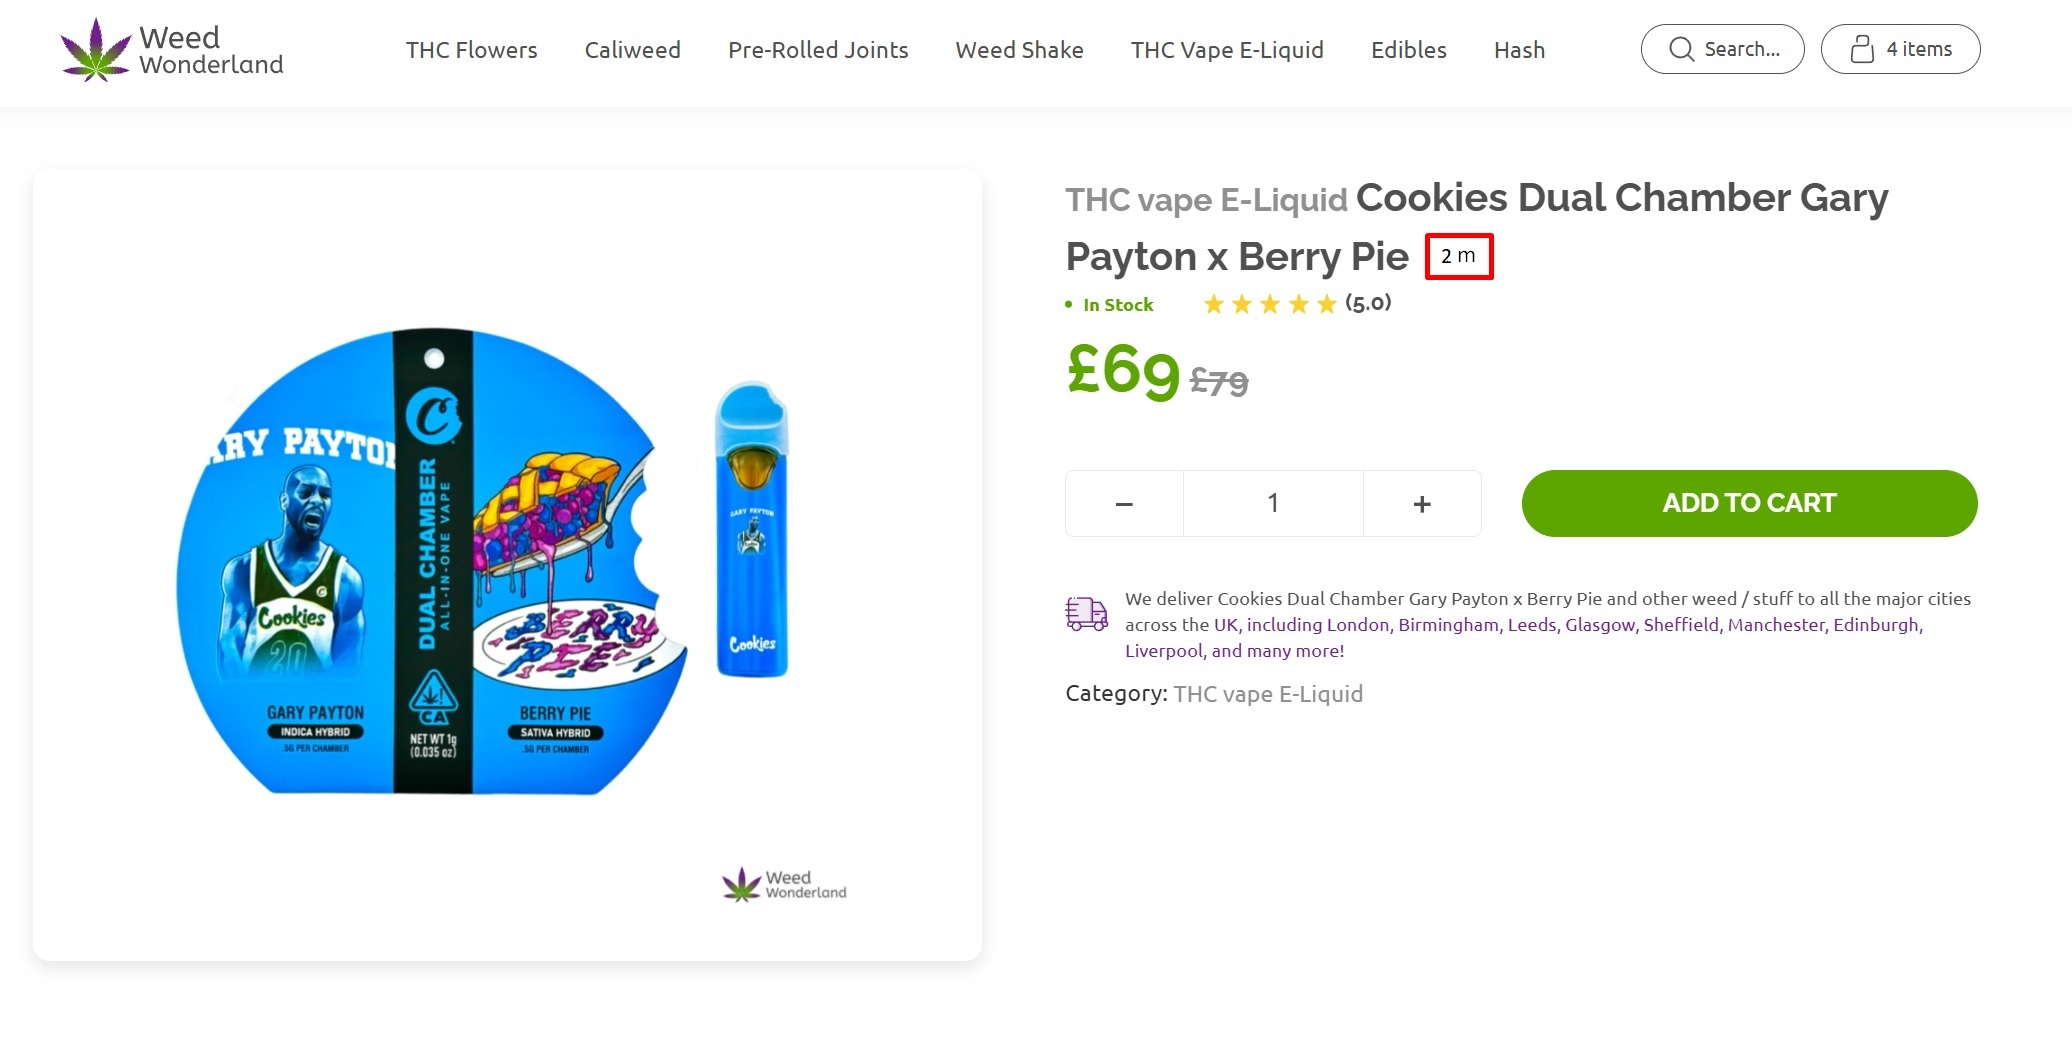Click the five-star rating

click(x=1269, y=304)
